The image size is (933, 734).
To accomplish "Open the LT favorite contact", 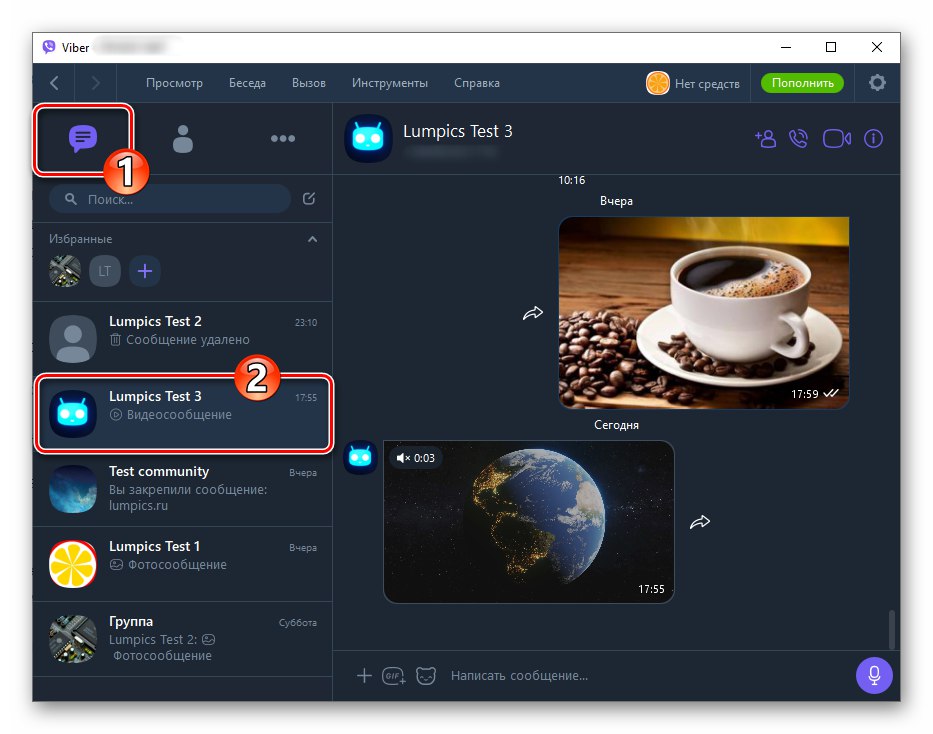I will [105, 271].
